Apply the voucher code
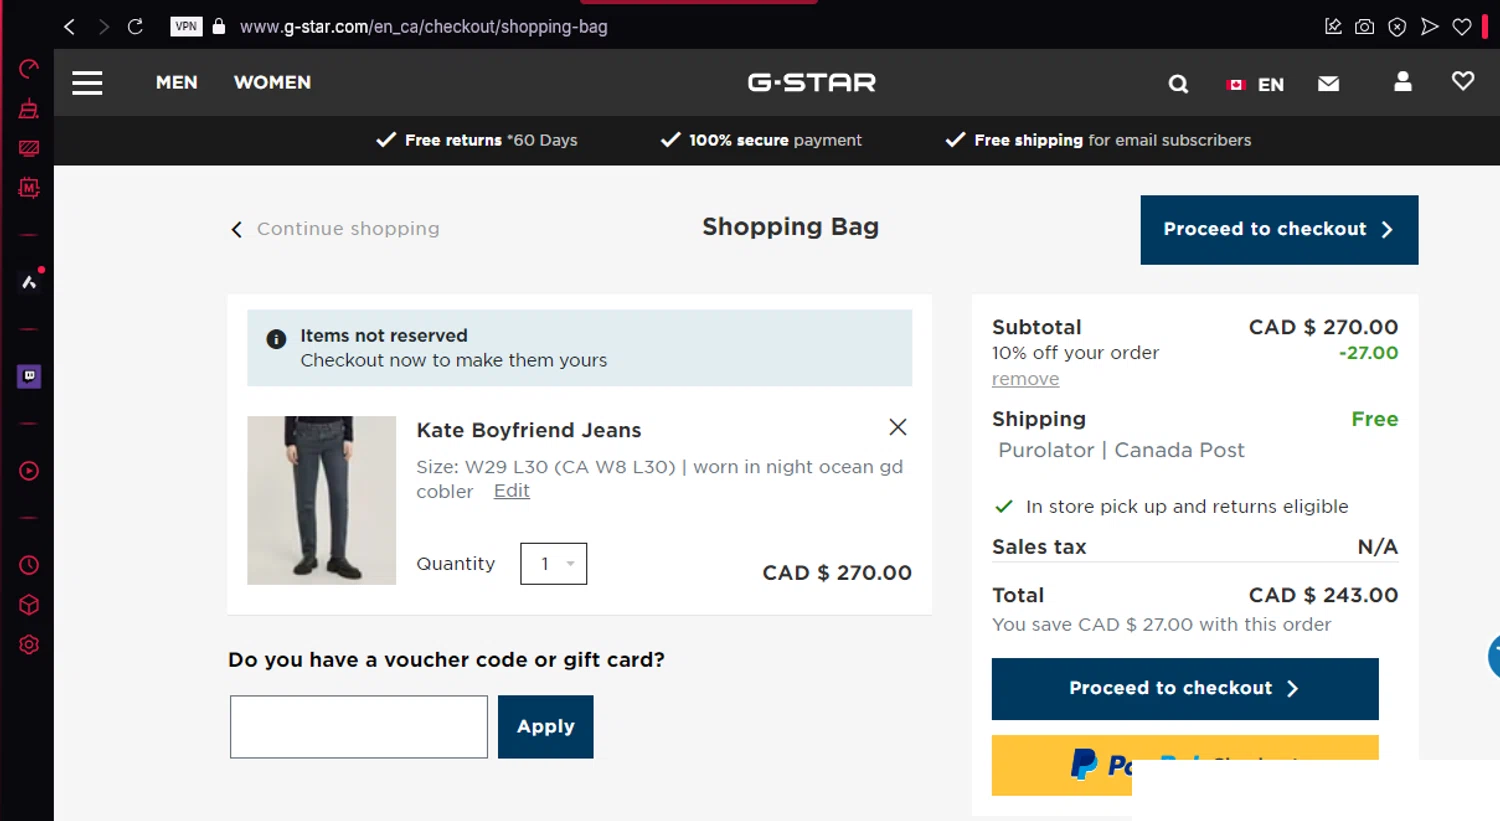 [546, 727]
